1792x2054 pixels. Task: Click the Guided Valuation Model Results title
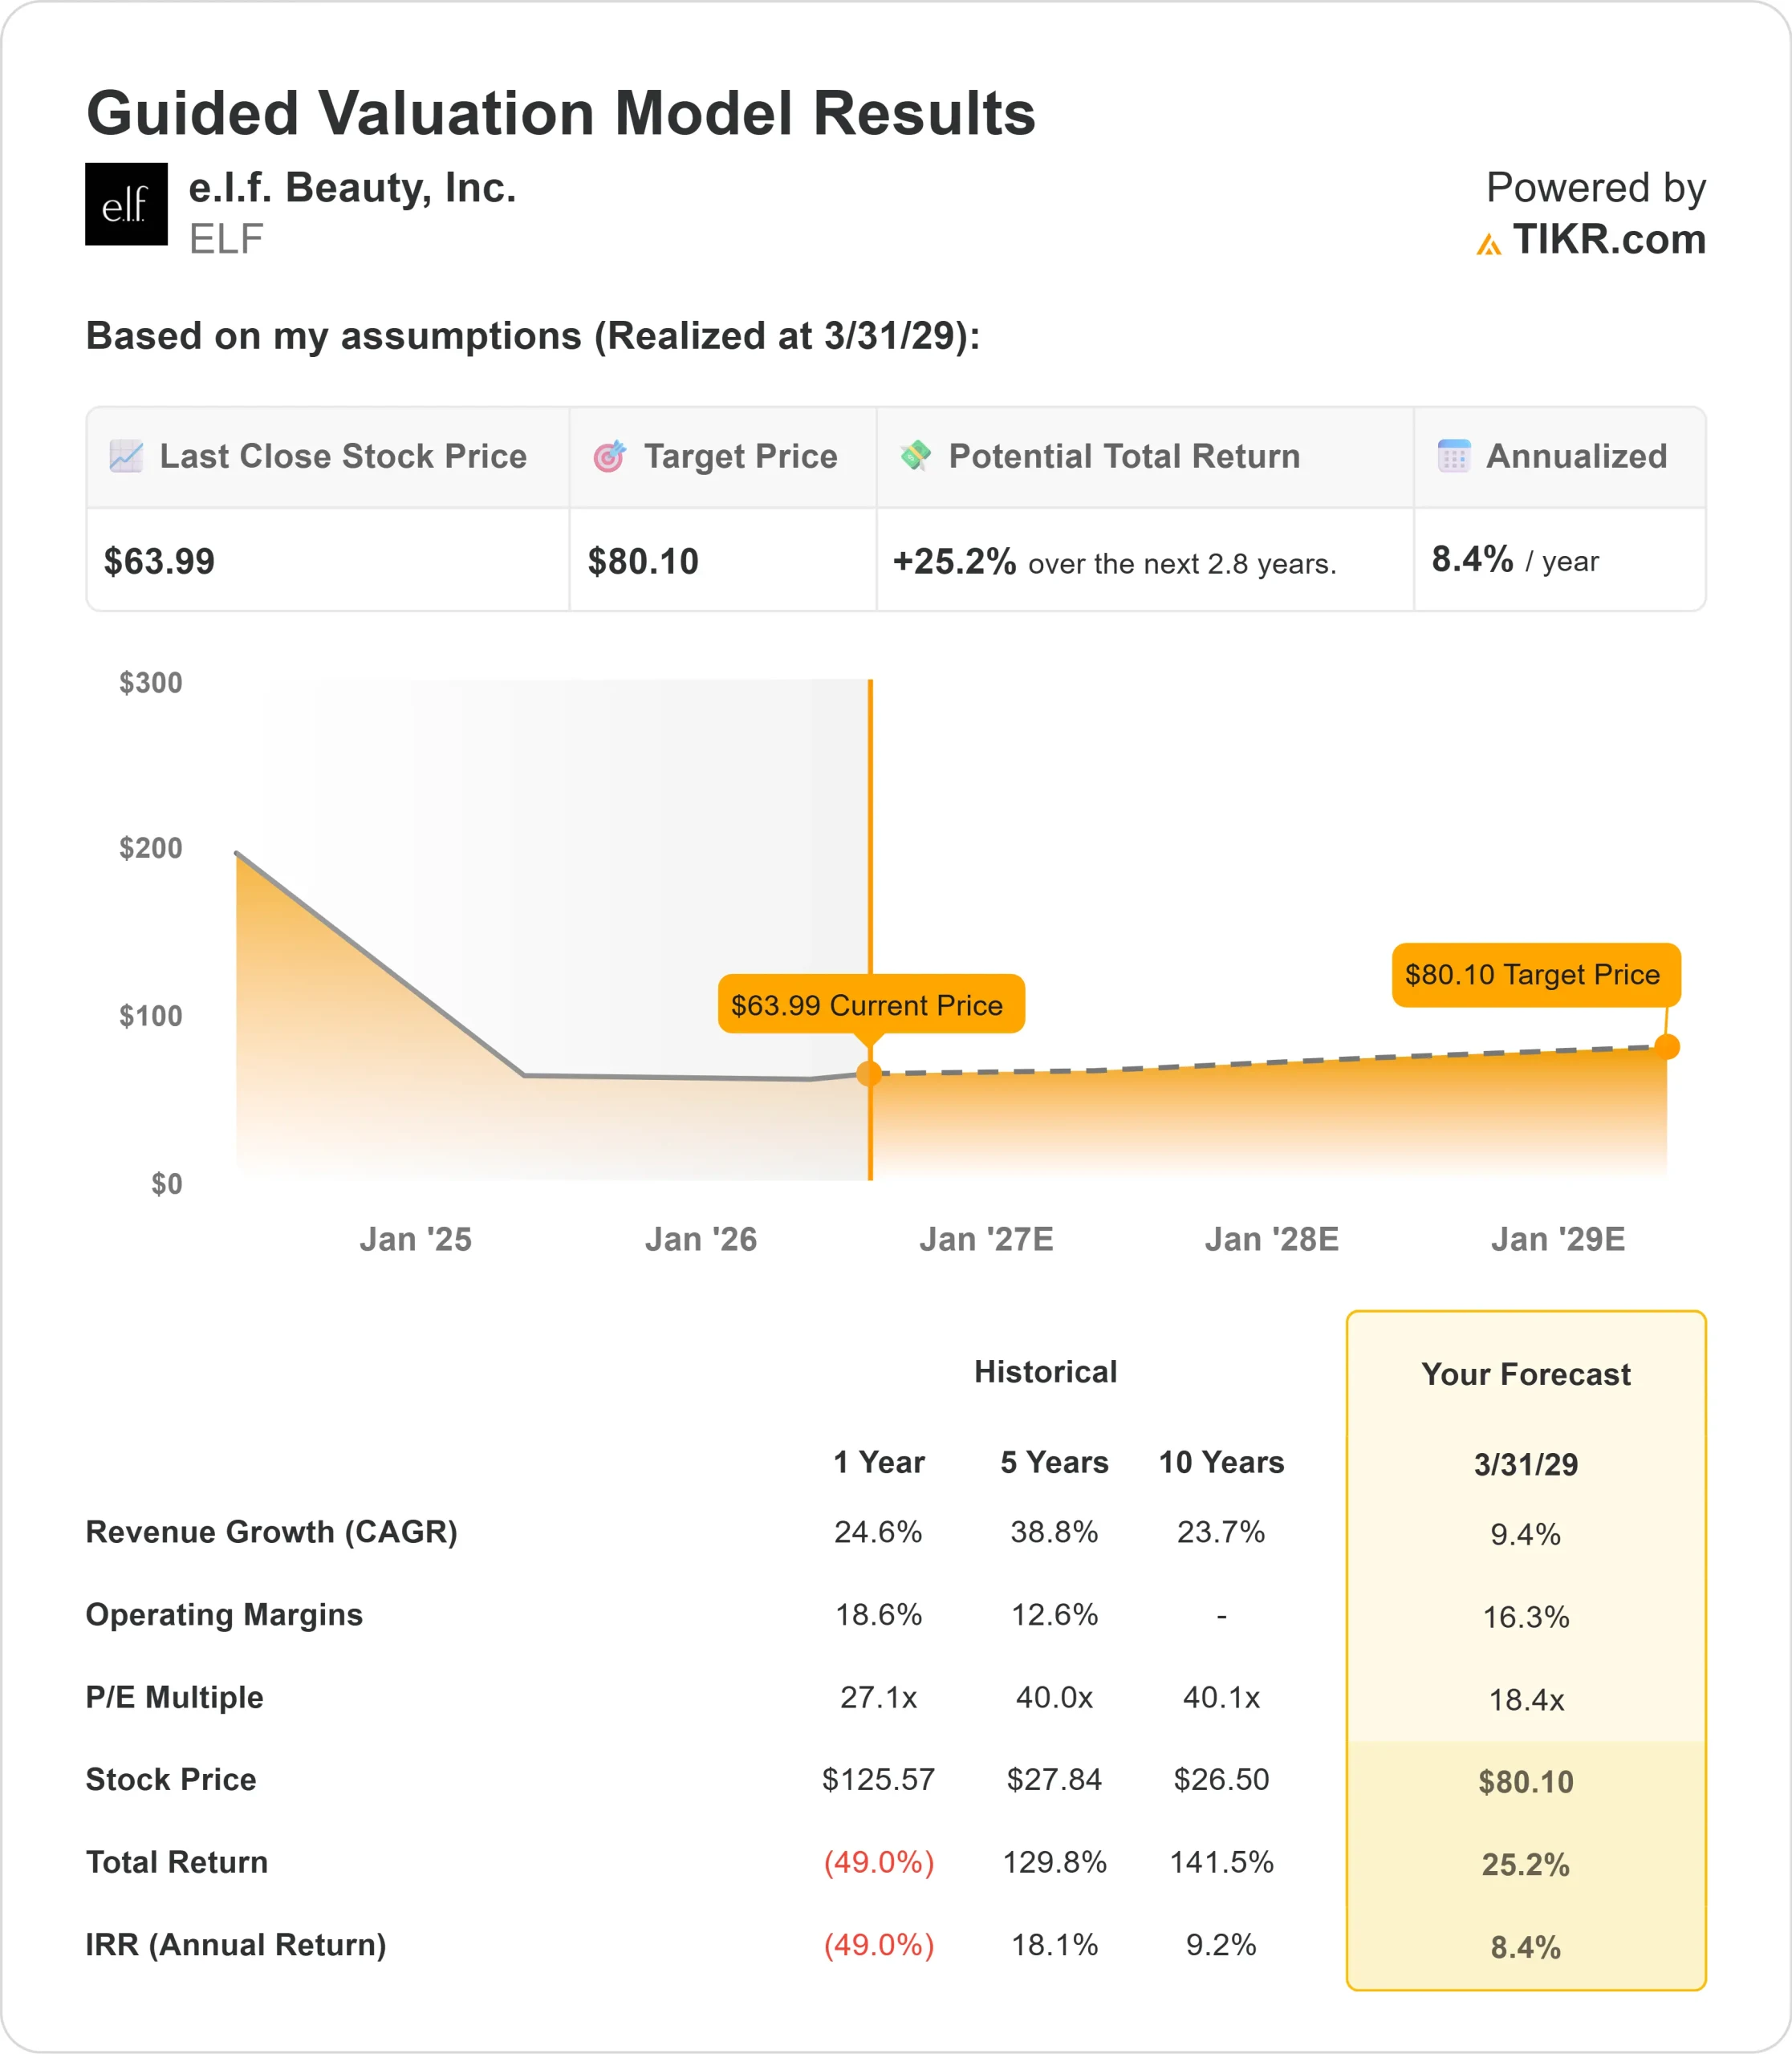click(x=561, y=113)
